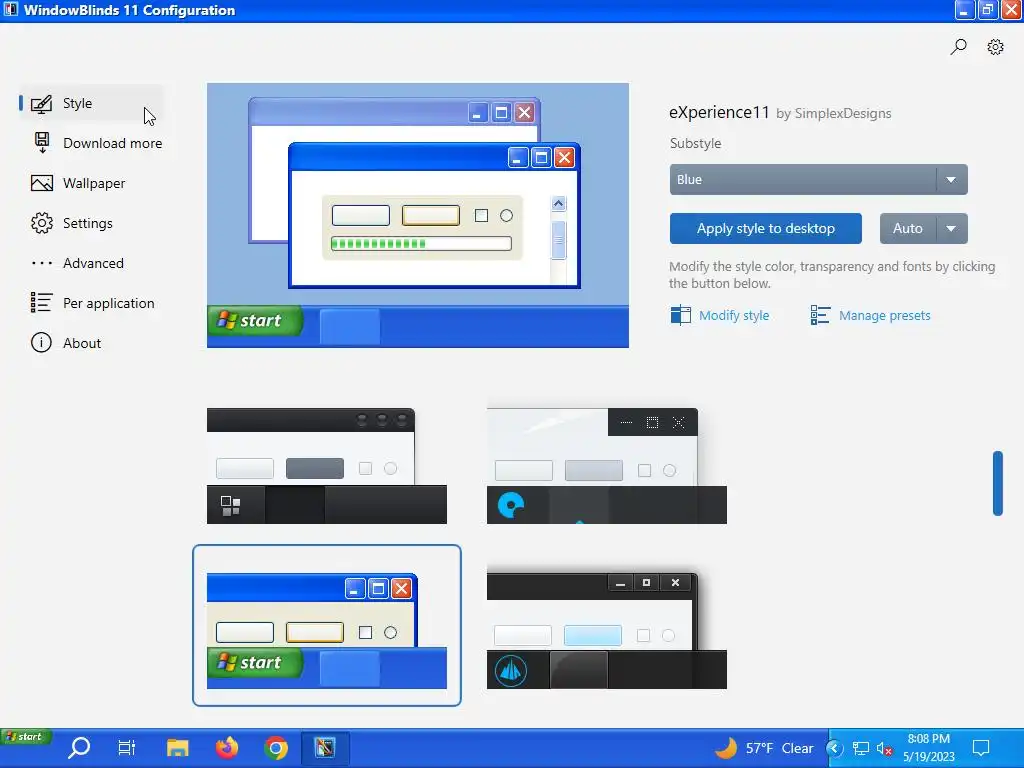Launch Firefox from the taskbar
The image size is (1024, 768).
point(227,748)
